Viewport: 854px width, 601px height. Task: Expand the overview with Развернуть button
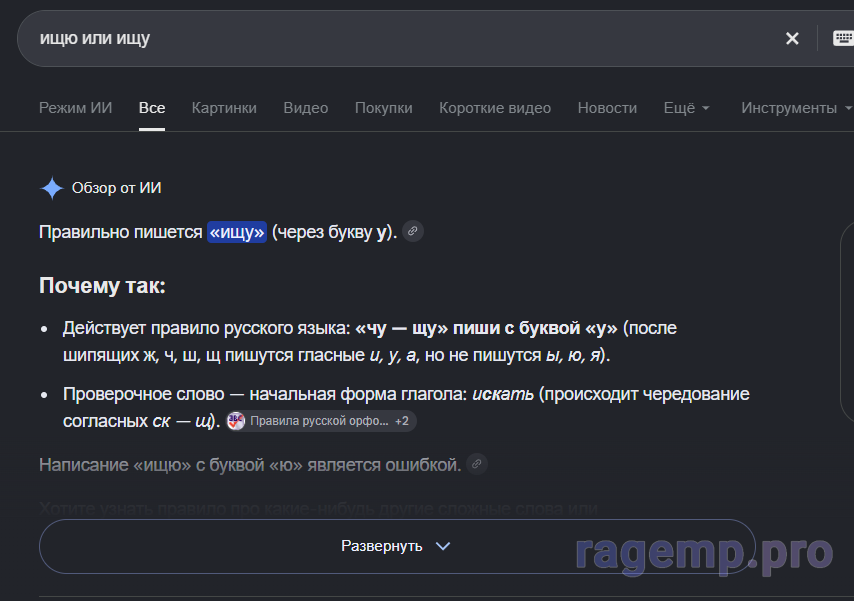397,546
